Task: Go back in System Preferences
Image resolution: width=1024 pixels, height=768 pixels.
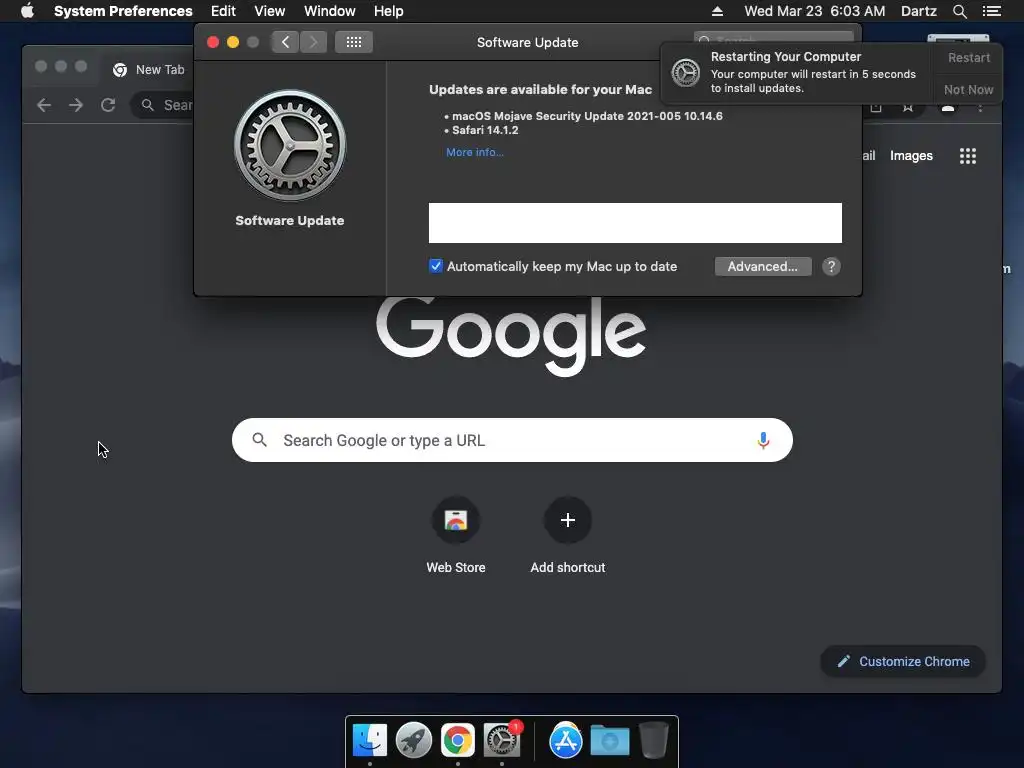Action: (x=285, y=42)
